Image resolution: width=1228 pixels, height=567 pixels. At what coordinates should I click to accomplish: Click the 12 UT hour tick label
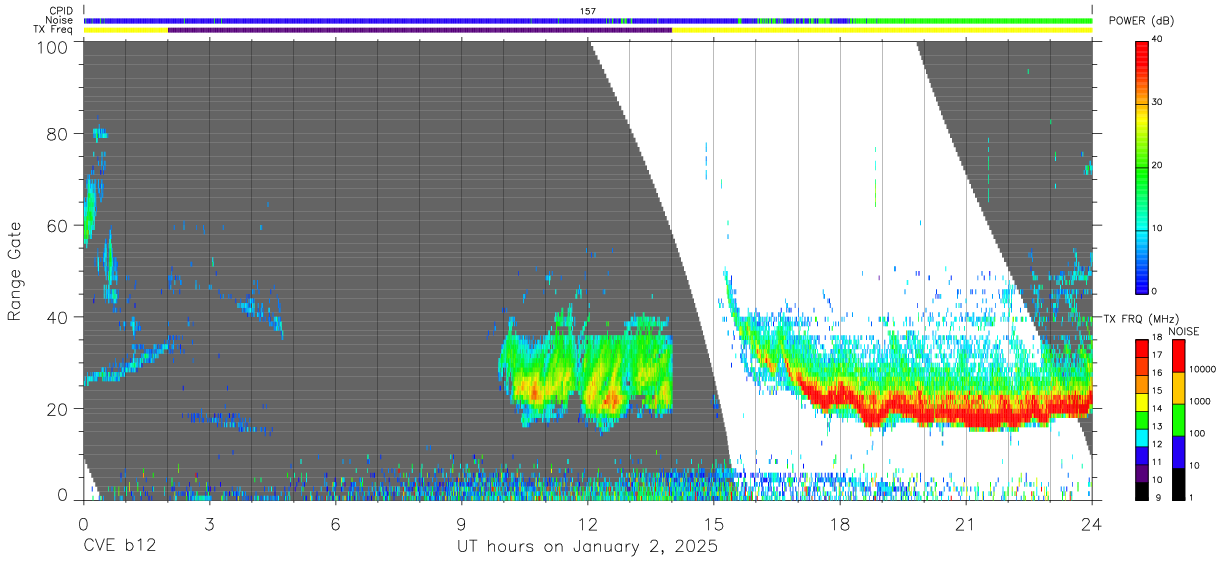coord(587,523)
